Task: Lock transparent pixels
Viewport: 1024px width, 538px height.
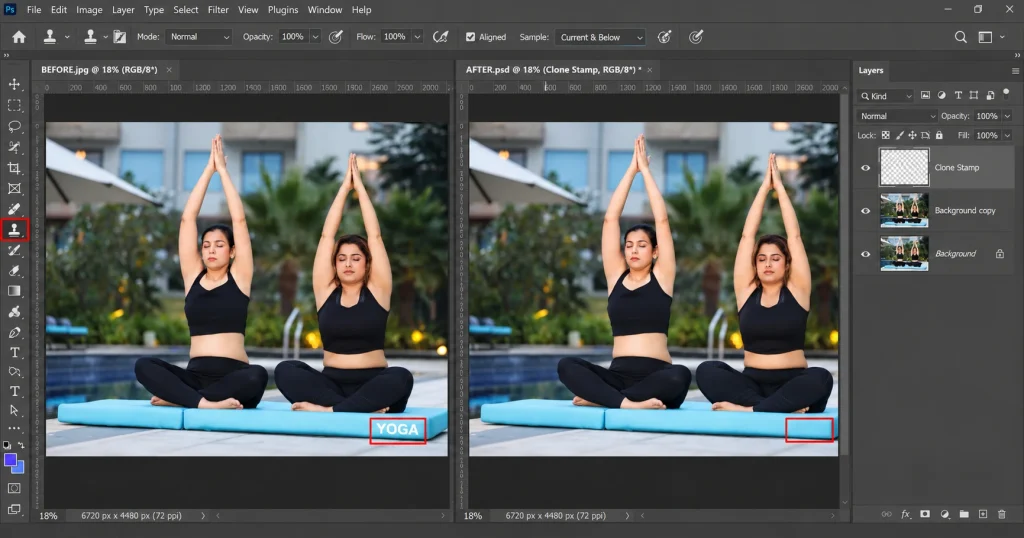Action: 886,135
